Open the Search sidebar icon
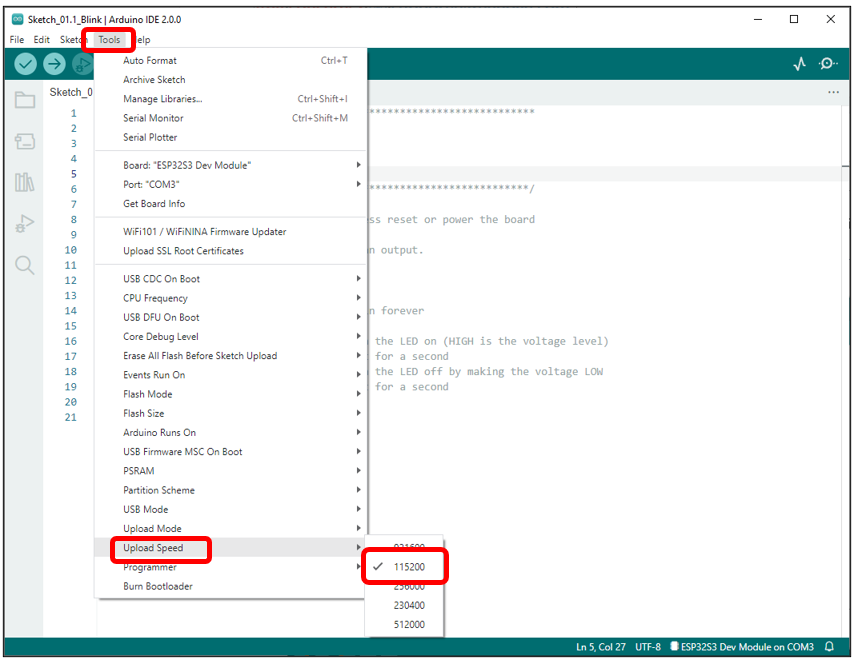Screen dimensions: 857x662 click(x=25, y=265)
